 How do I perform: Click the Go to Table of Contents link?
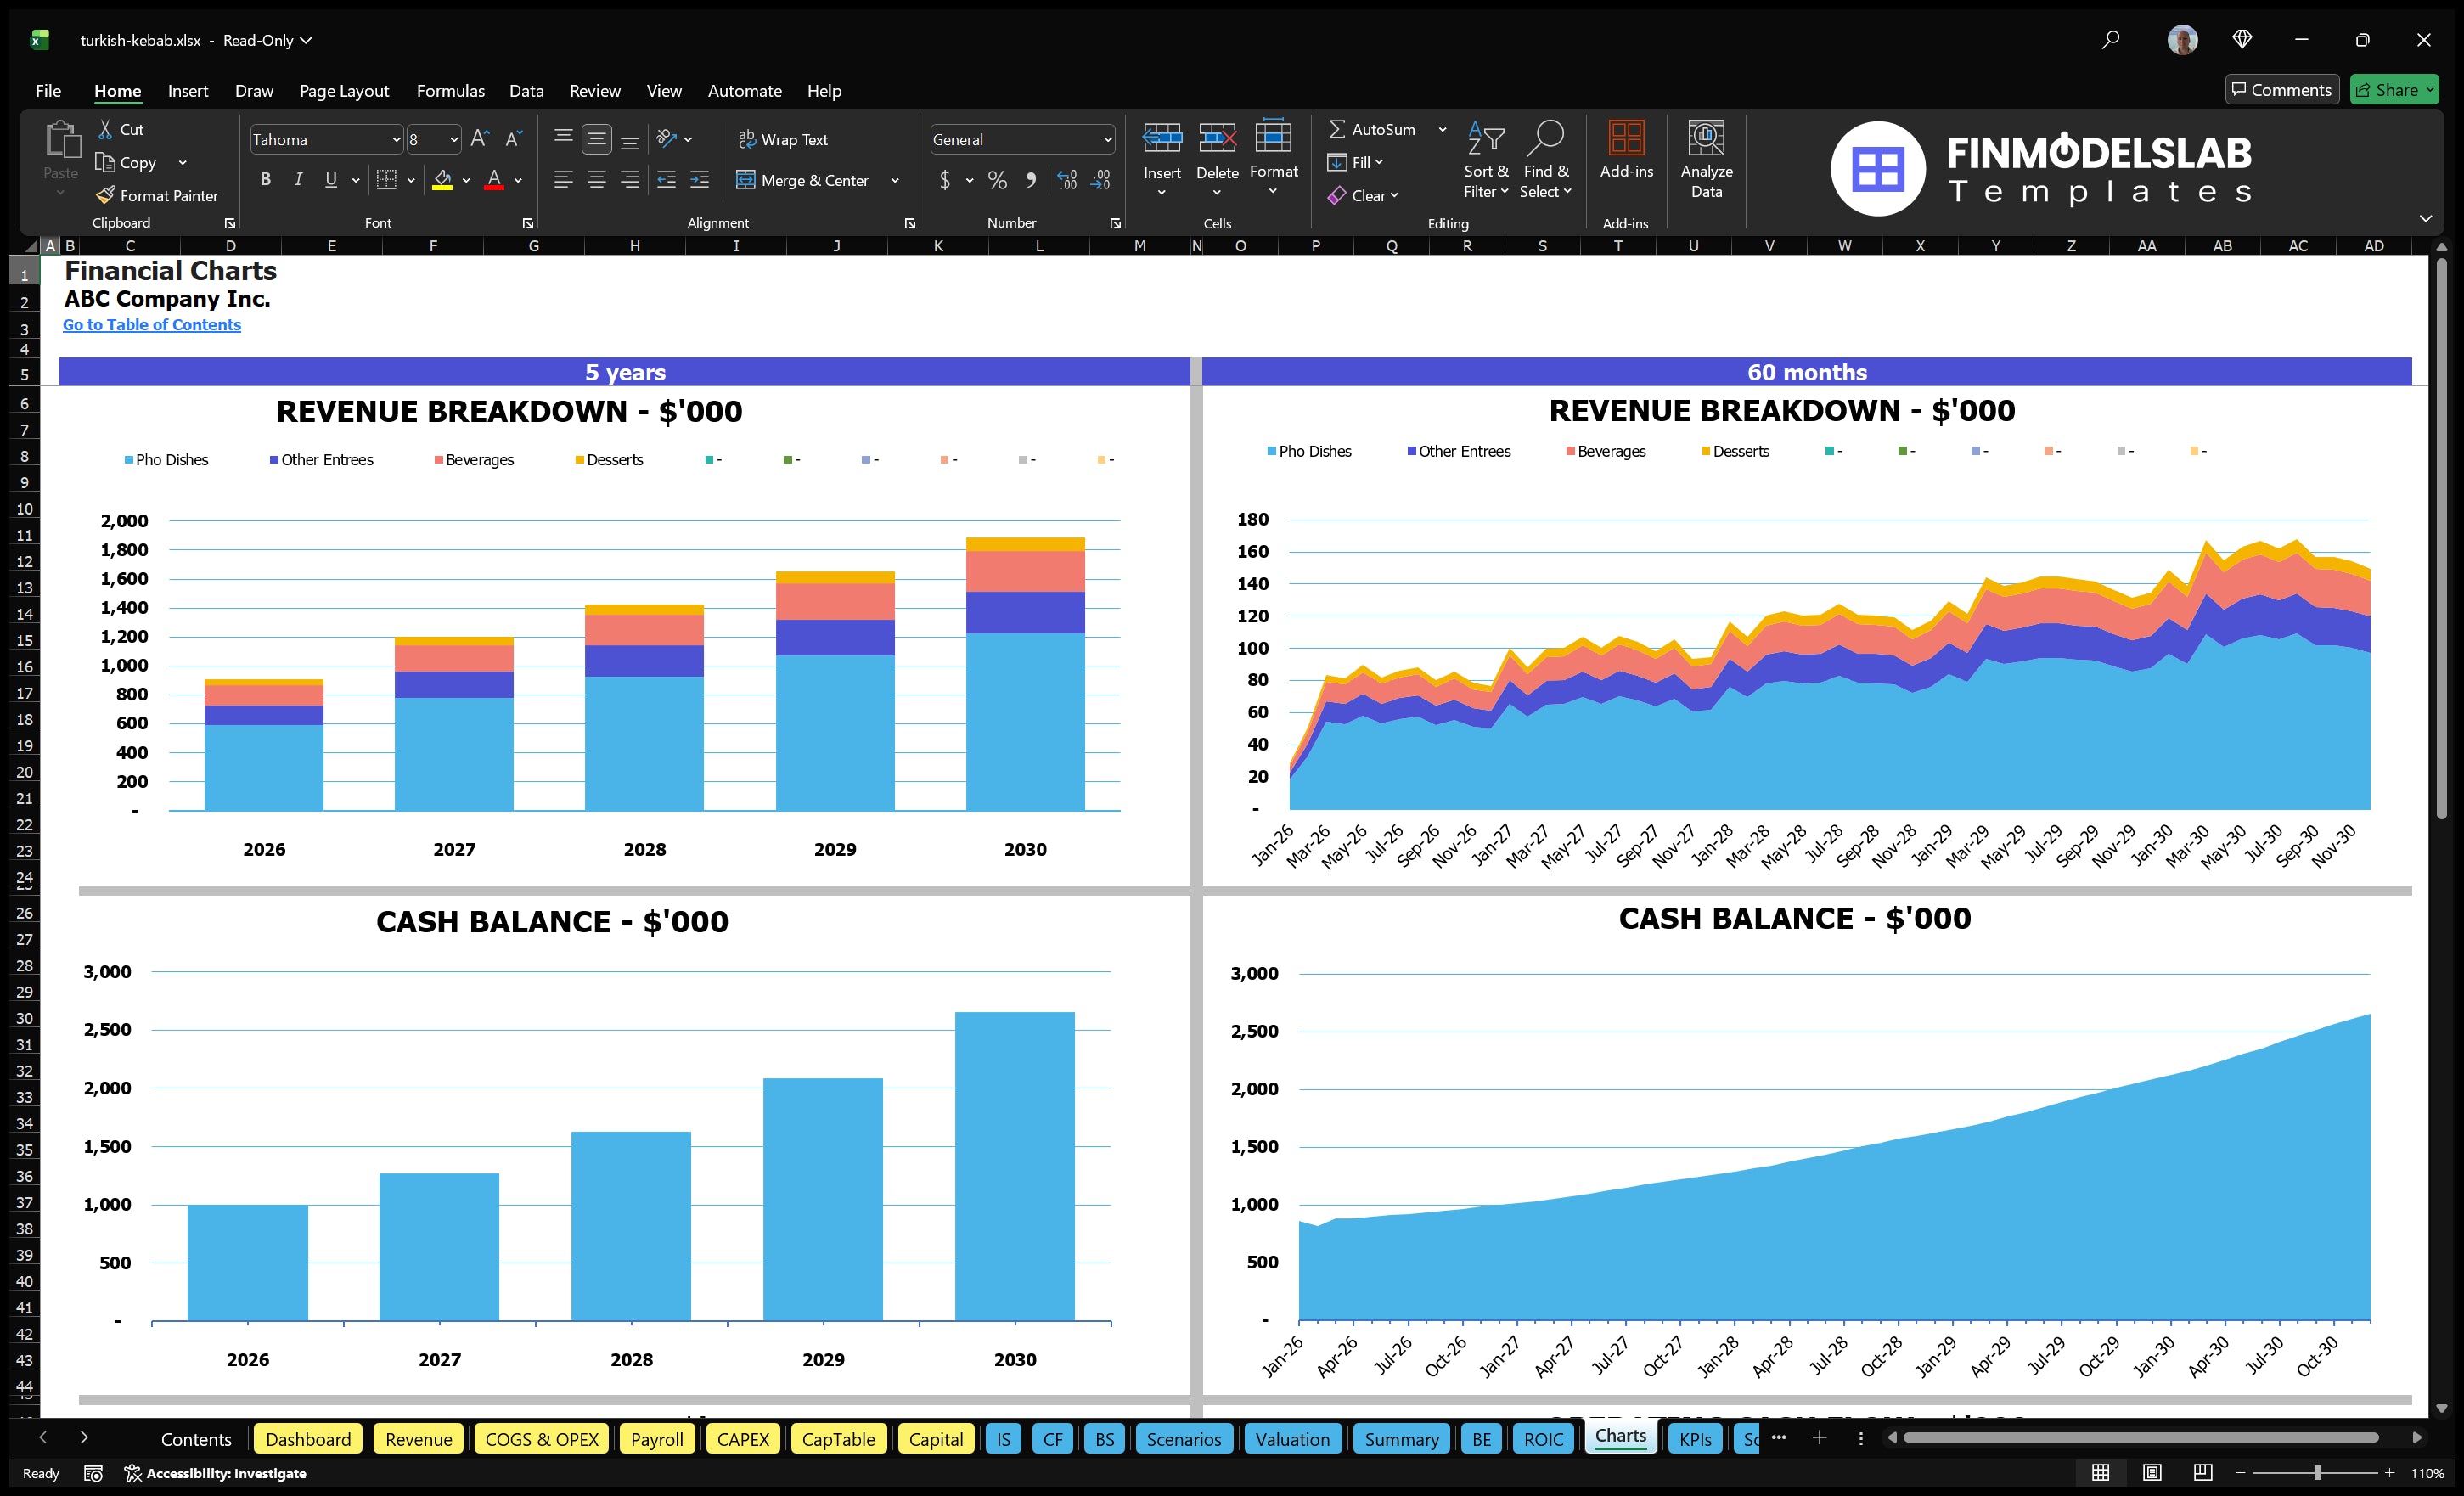[152, 324]
